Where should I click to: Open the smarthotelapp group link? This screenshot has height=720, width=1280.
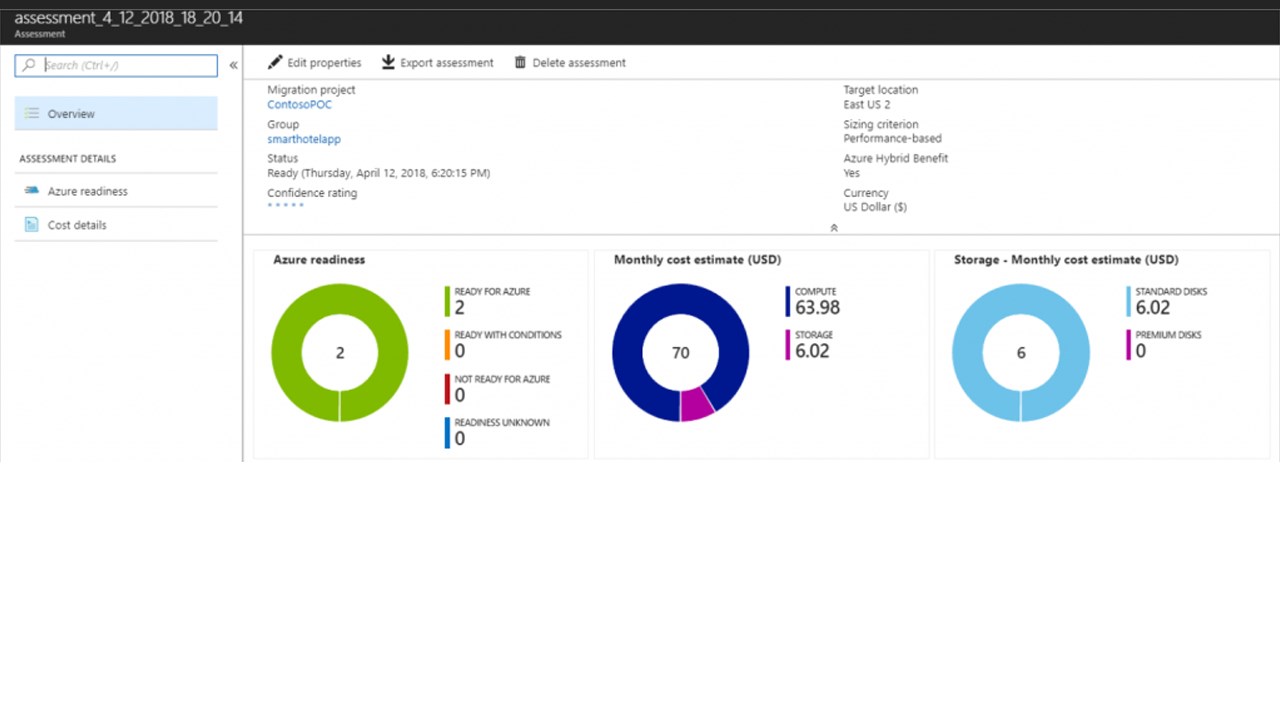click(x=304, y=139)
